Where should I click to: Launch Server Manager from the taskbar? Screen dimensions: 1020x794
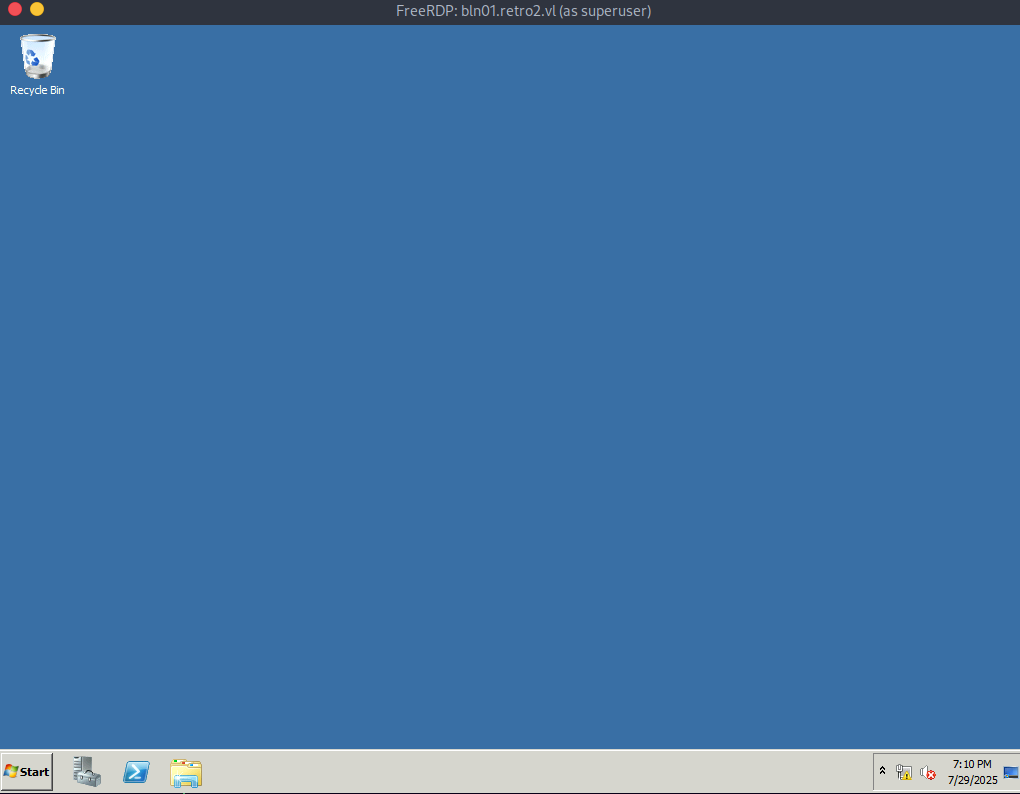(87, 771)
